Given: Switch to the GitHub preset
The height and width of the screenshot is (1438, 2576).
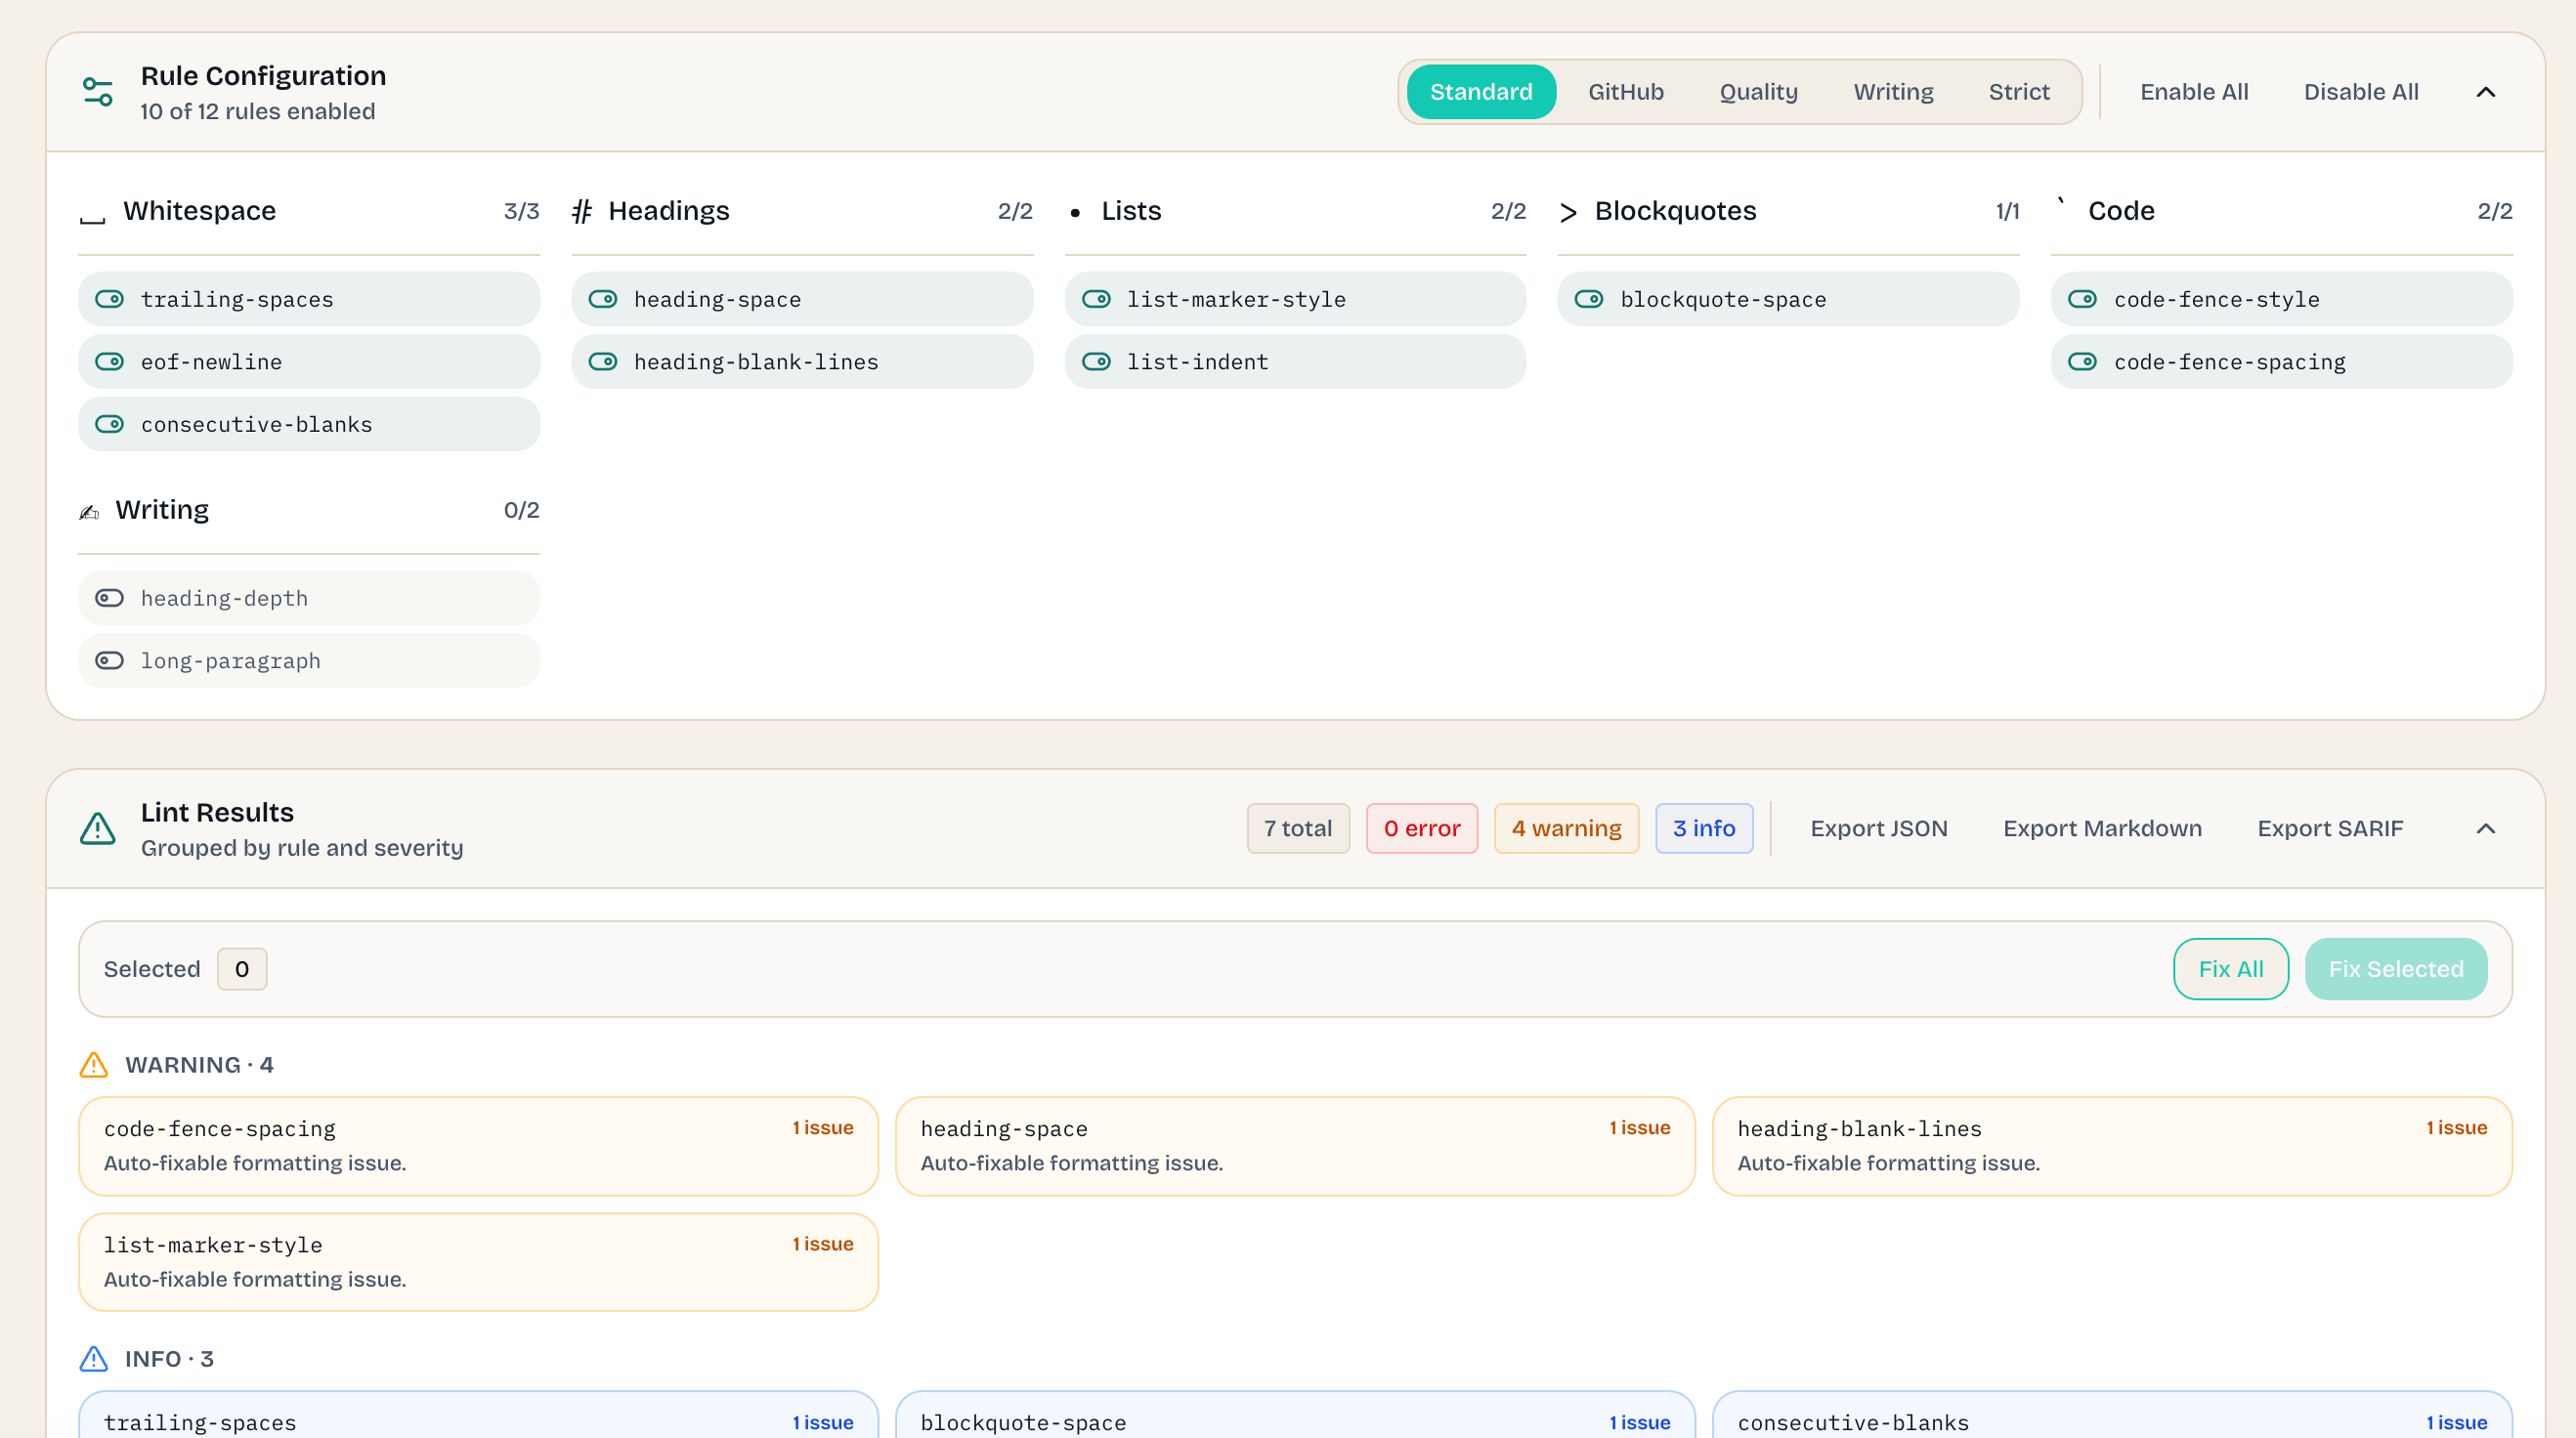Looking at the screenshot, I should click(x=1626, y=91).
